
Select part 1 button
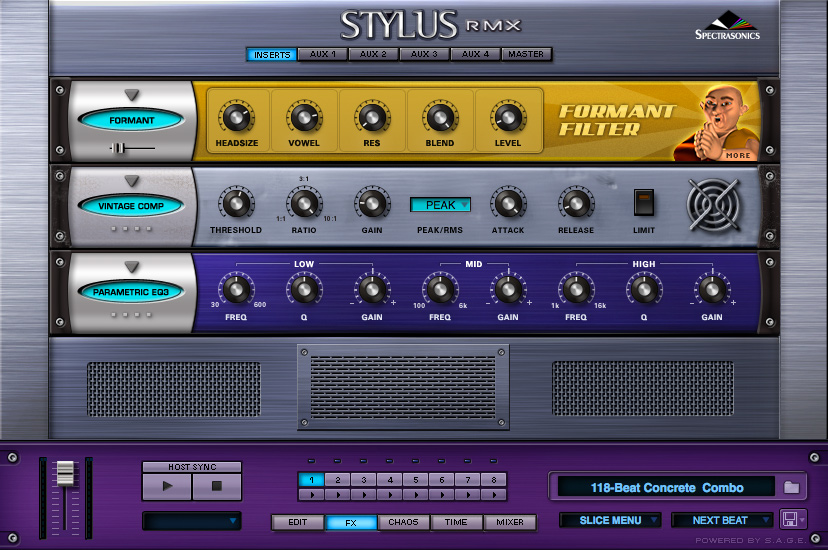(x=312, y=480)
